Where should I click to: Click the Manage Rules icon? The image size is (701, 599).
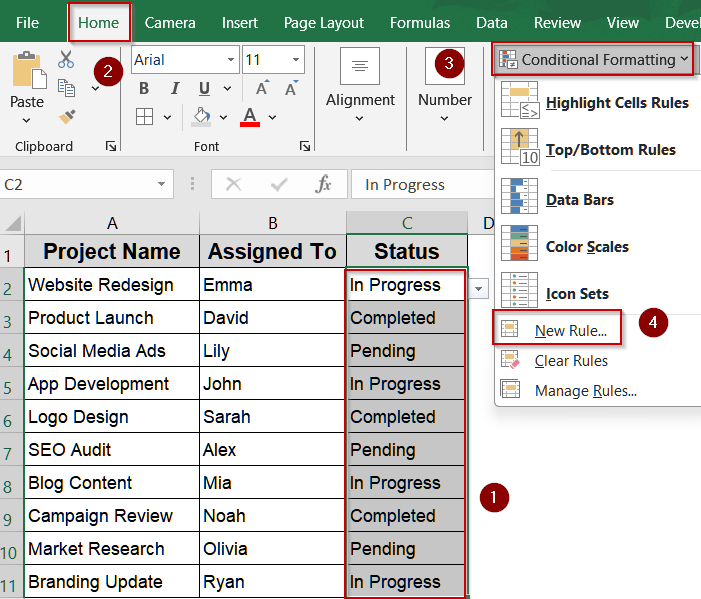click(511, 389)
